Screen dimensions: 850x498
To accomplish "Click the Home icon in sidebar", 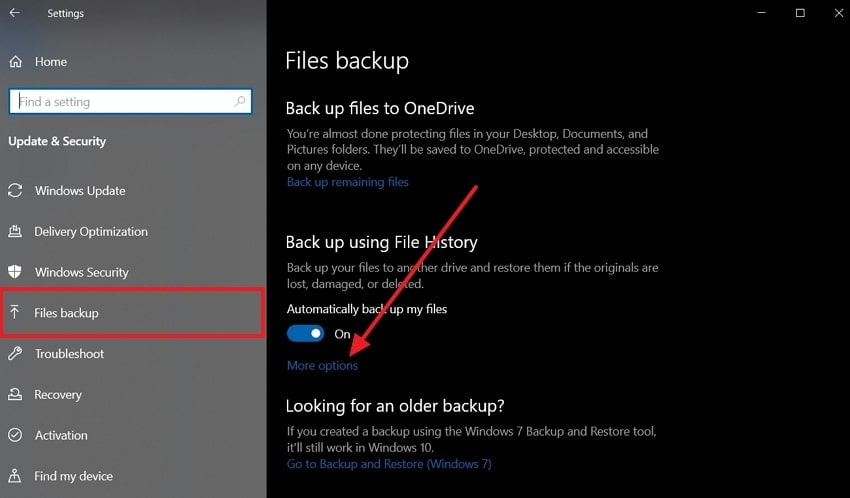I will click(x=15, y=62).
